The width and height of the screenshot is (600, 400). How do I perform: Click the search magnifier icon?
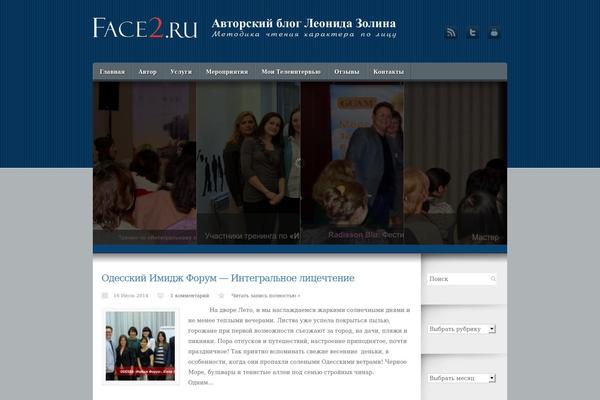pyautogui.click(x=493, y=279)
